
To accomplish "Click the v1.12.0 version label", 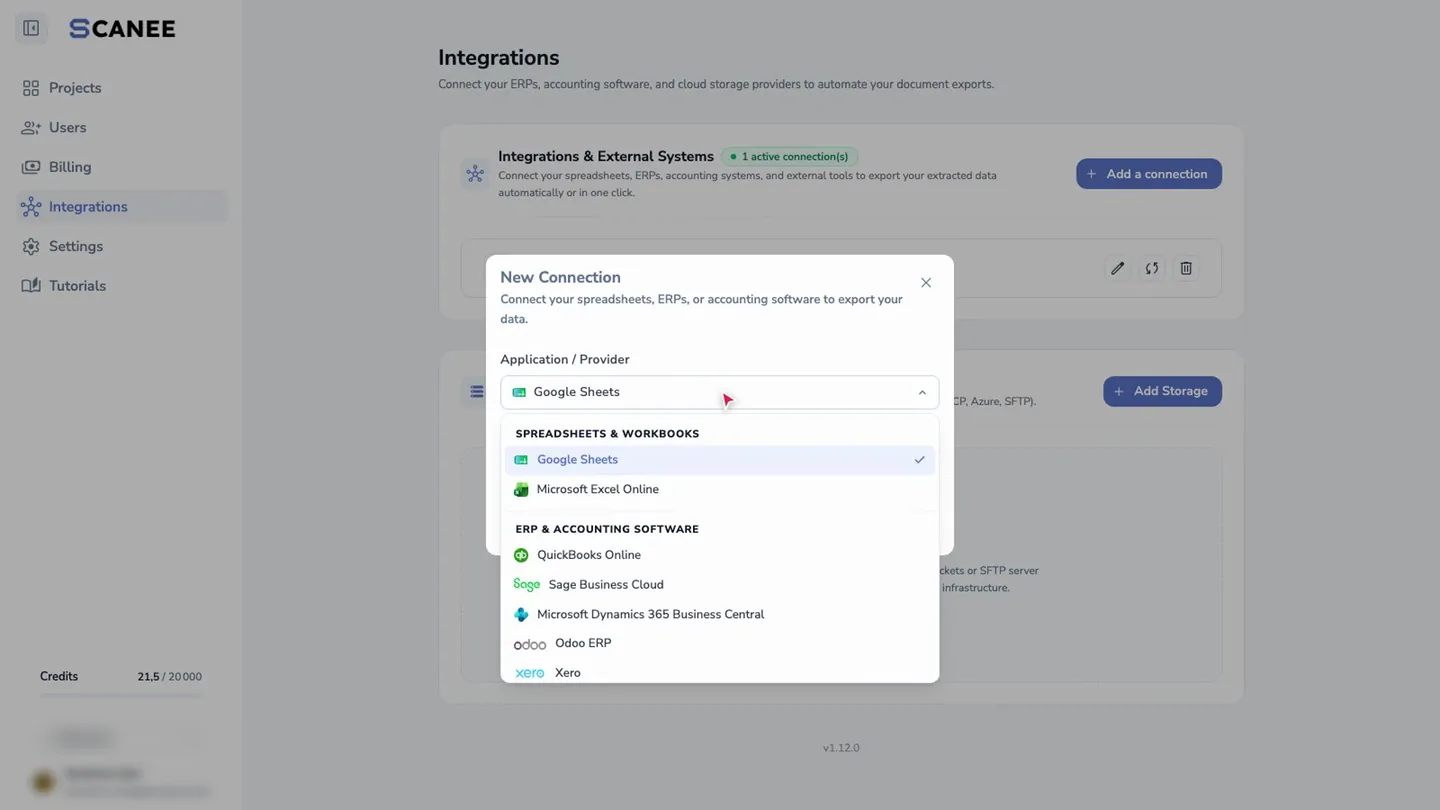I will [x=841, y=748].
